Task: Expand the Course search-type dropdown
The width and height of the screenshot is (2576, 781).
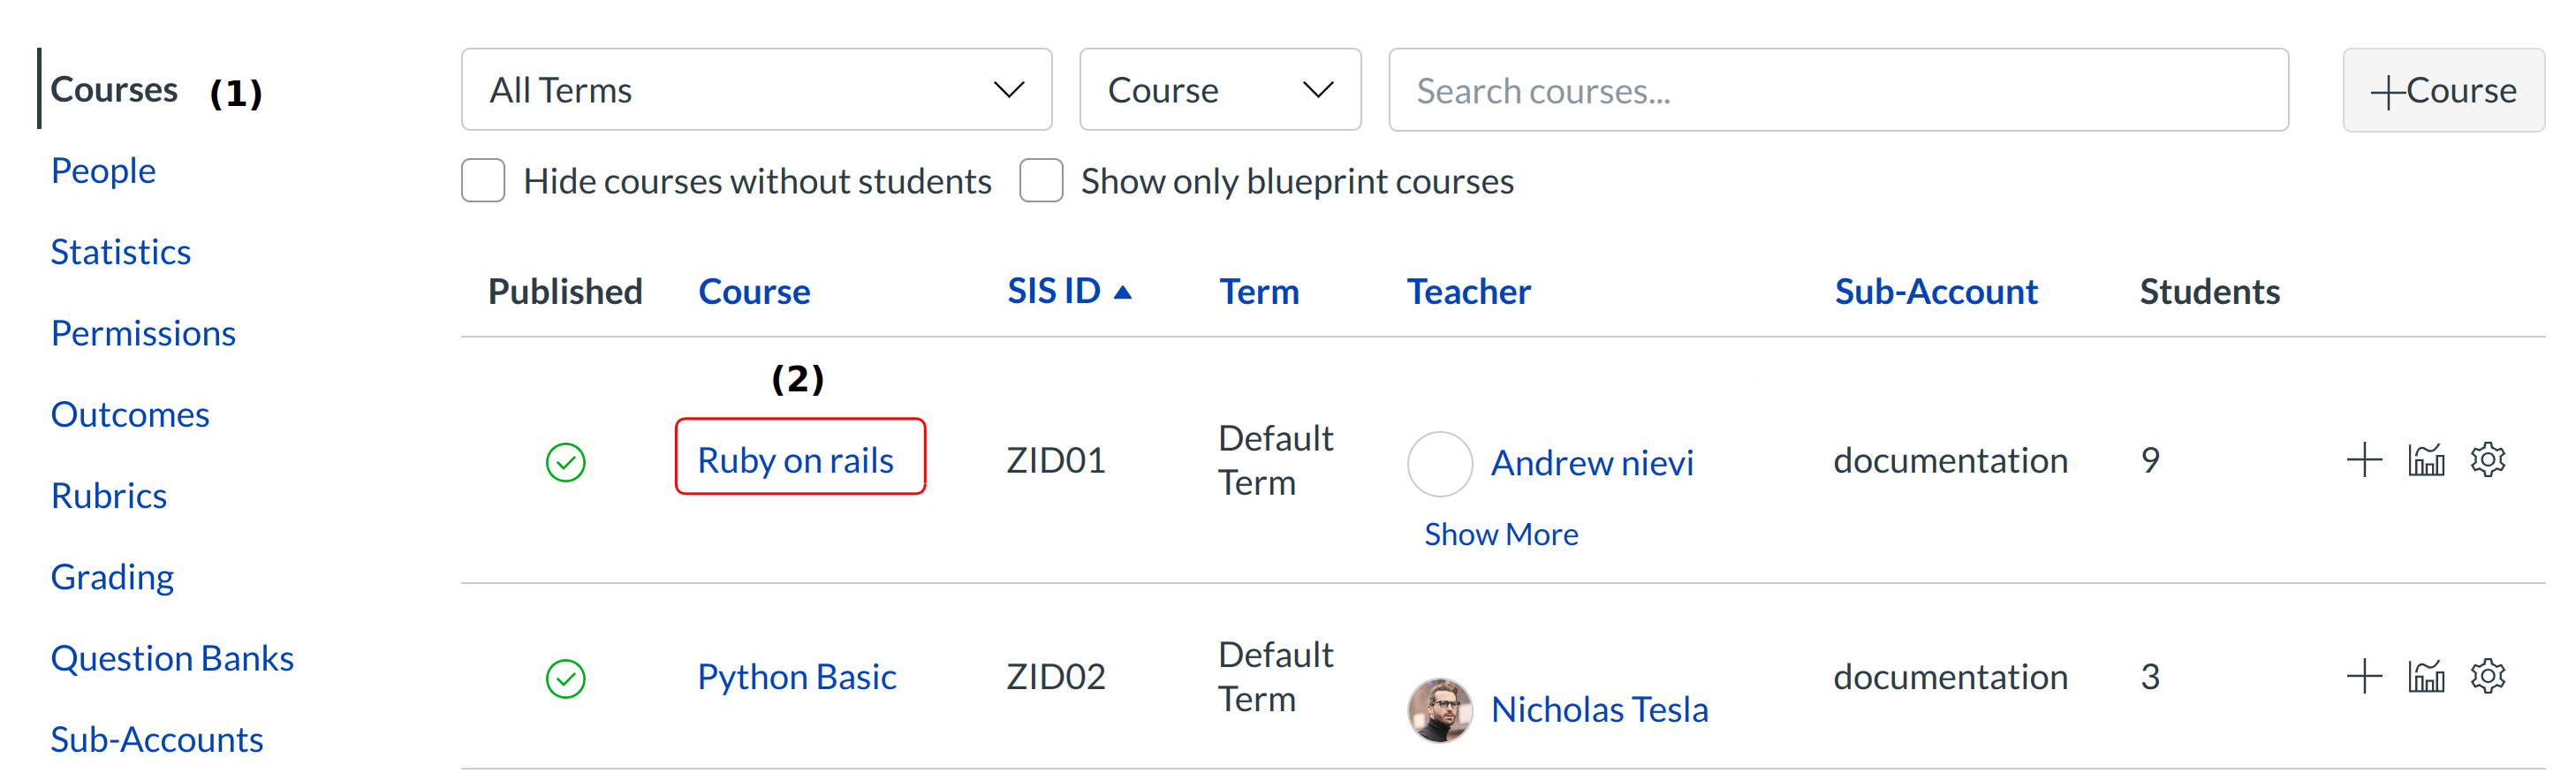Action: coord(1219,90)
